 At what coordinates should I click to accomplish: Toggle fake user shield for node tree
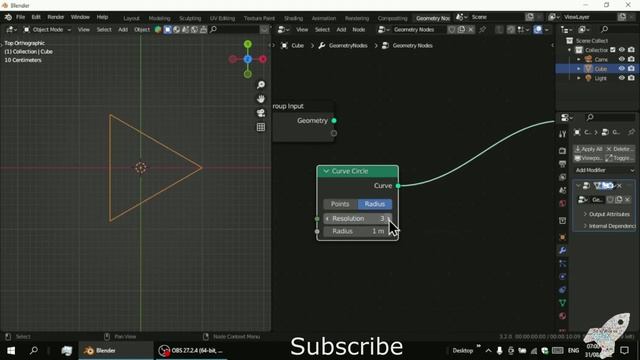(452, 29)
